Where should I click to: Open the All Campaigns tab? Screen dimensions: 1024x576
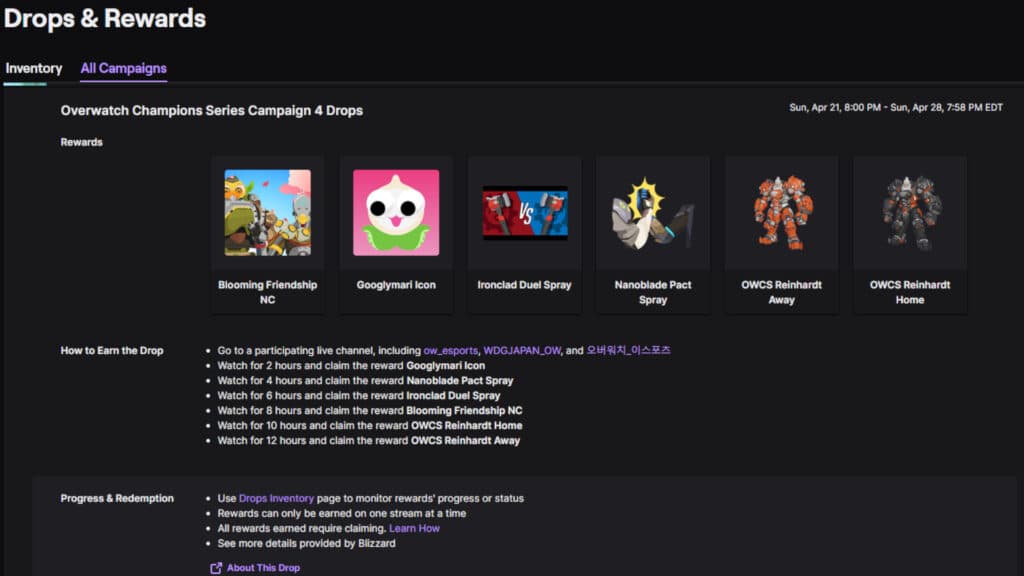123,69
